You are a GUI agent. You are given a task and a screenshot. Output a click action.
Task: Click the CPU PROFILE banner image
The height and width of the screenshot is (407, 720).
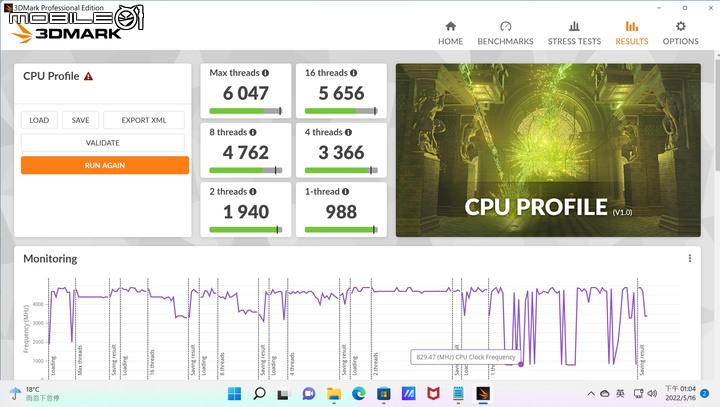coord(548,150)
